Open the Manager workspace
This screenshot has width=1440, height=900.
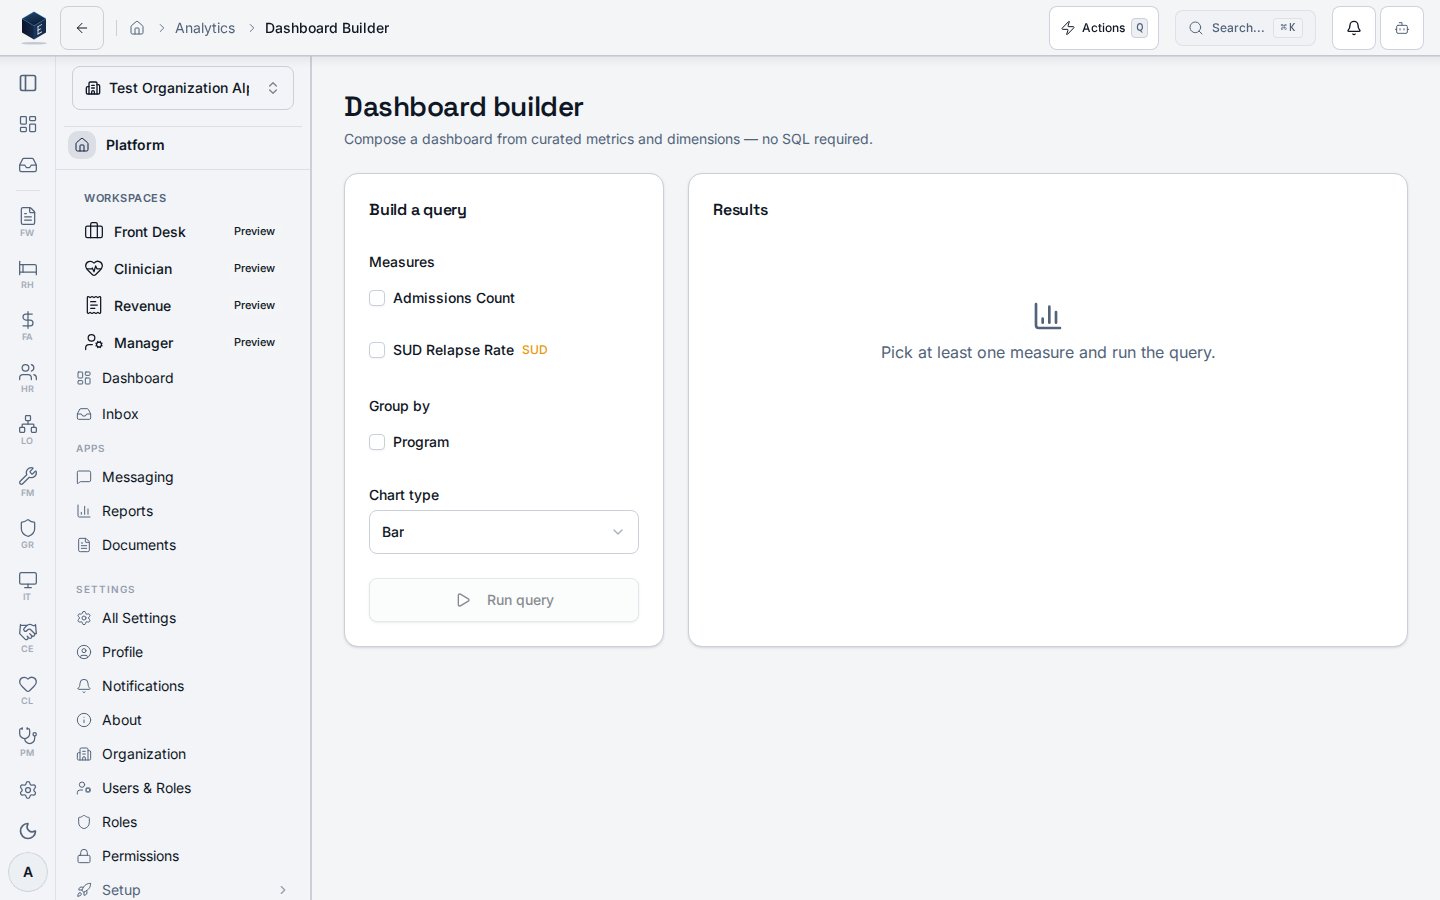182,342
